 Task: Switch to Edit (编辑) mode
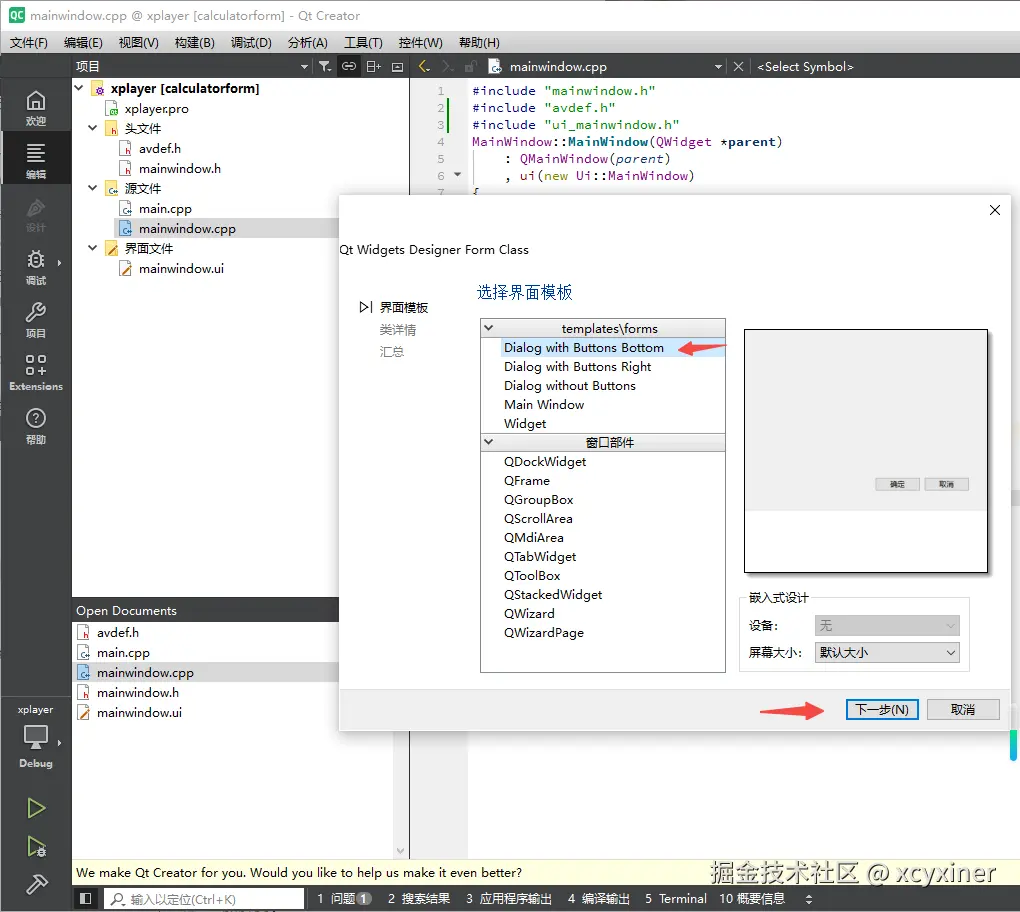36,161
